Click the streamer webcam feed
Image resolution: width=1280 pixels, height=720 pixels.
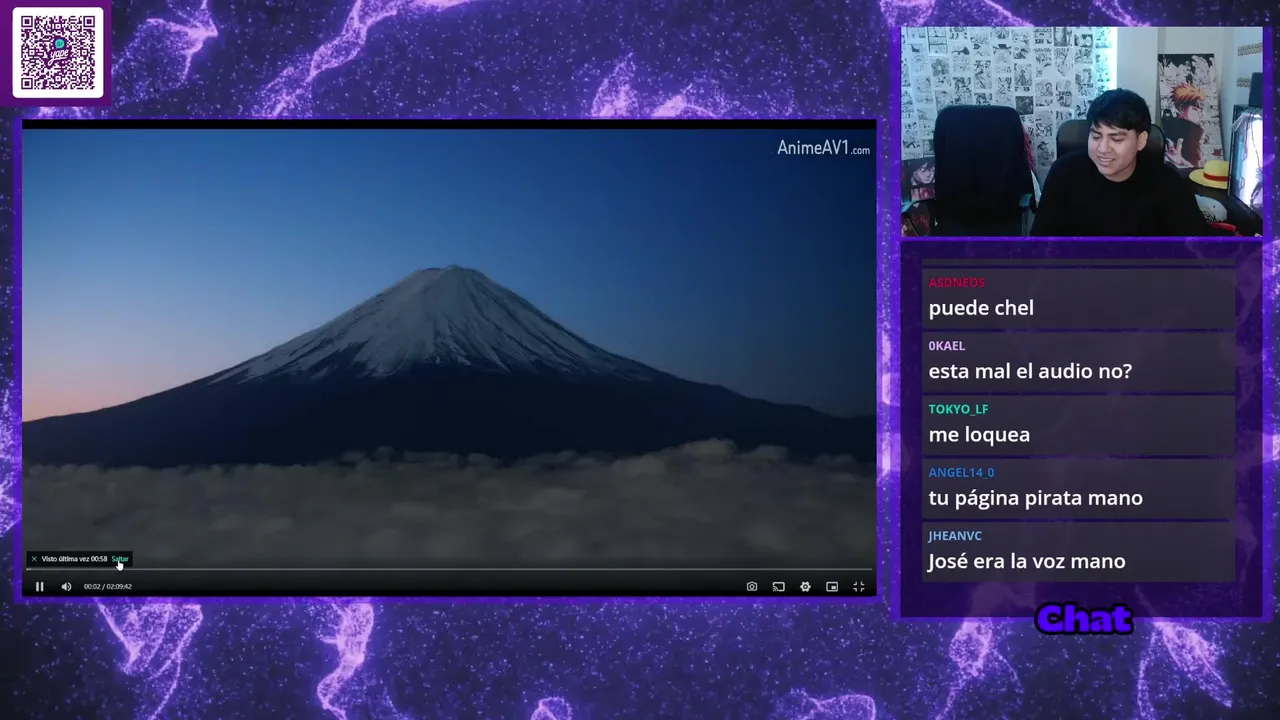coord(1081,131)
